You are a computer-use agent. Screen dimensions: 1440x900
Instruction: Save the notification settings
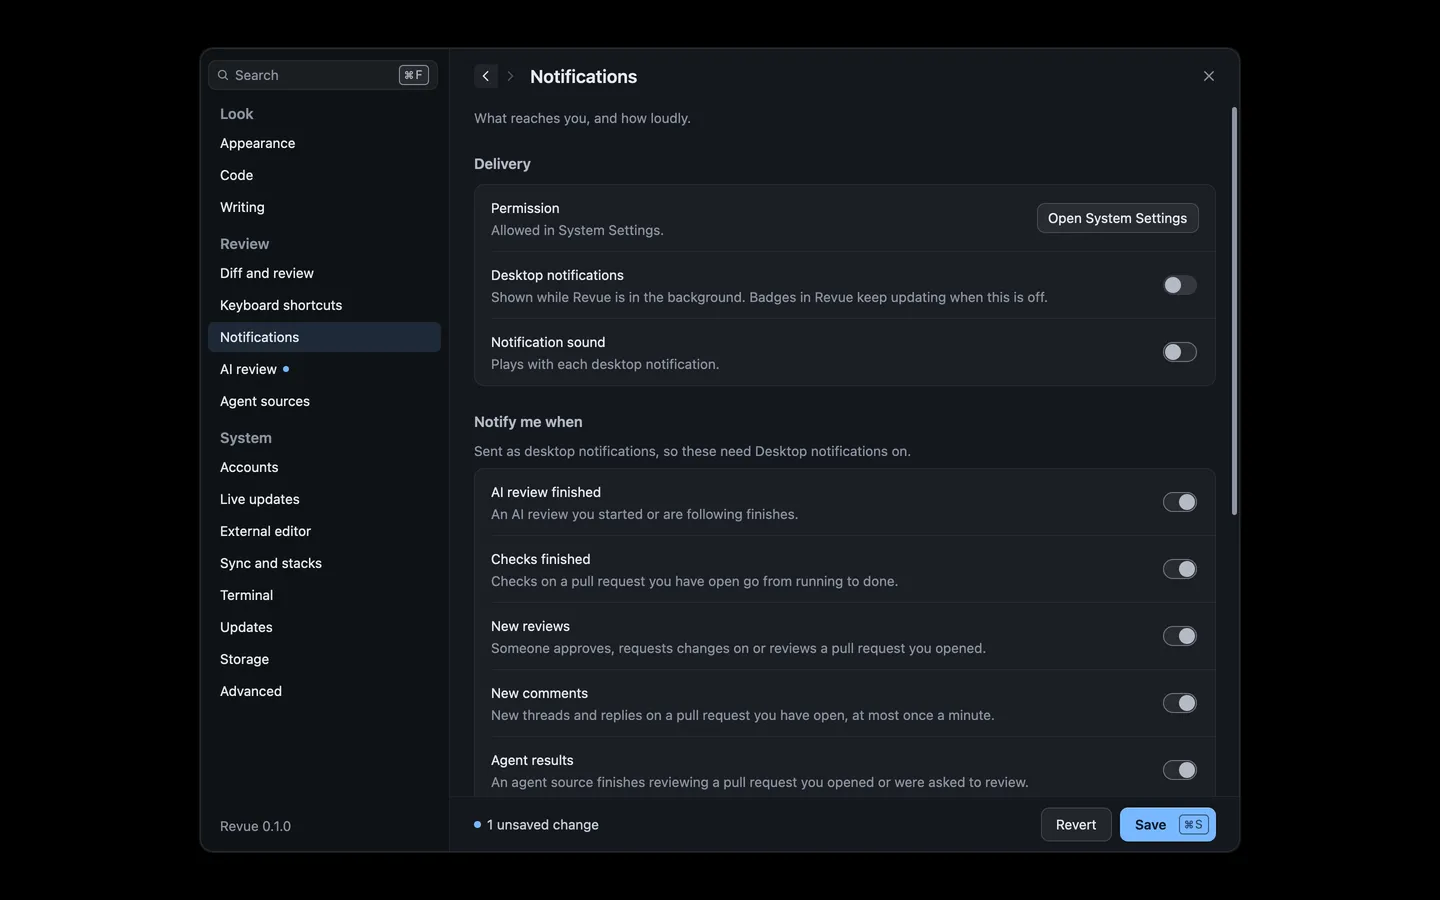tap(1167, 825)
